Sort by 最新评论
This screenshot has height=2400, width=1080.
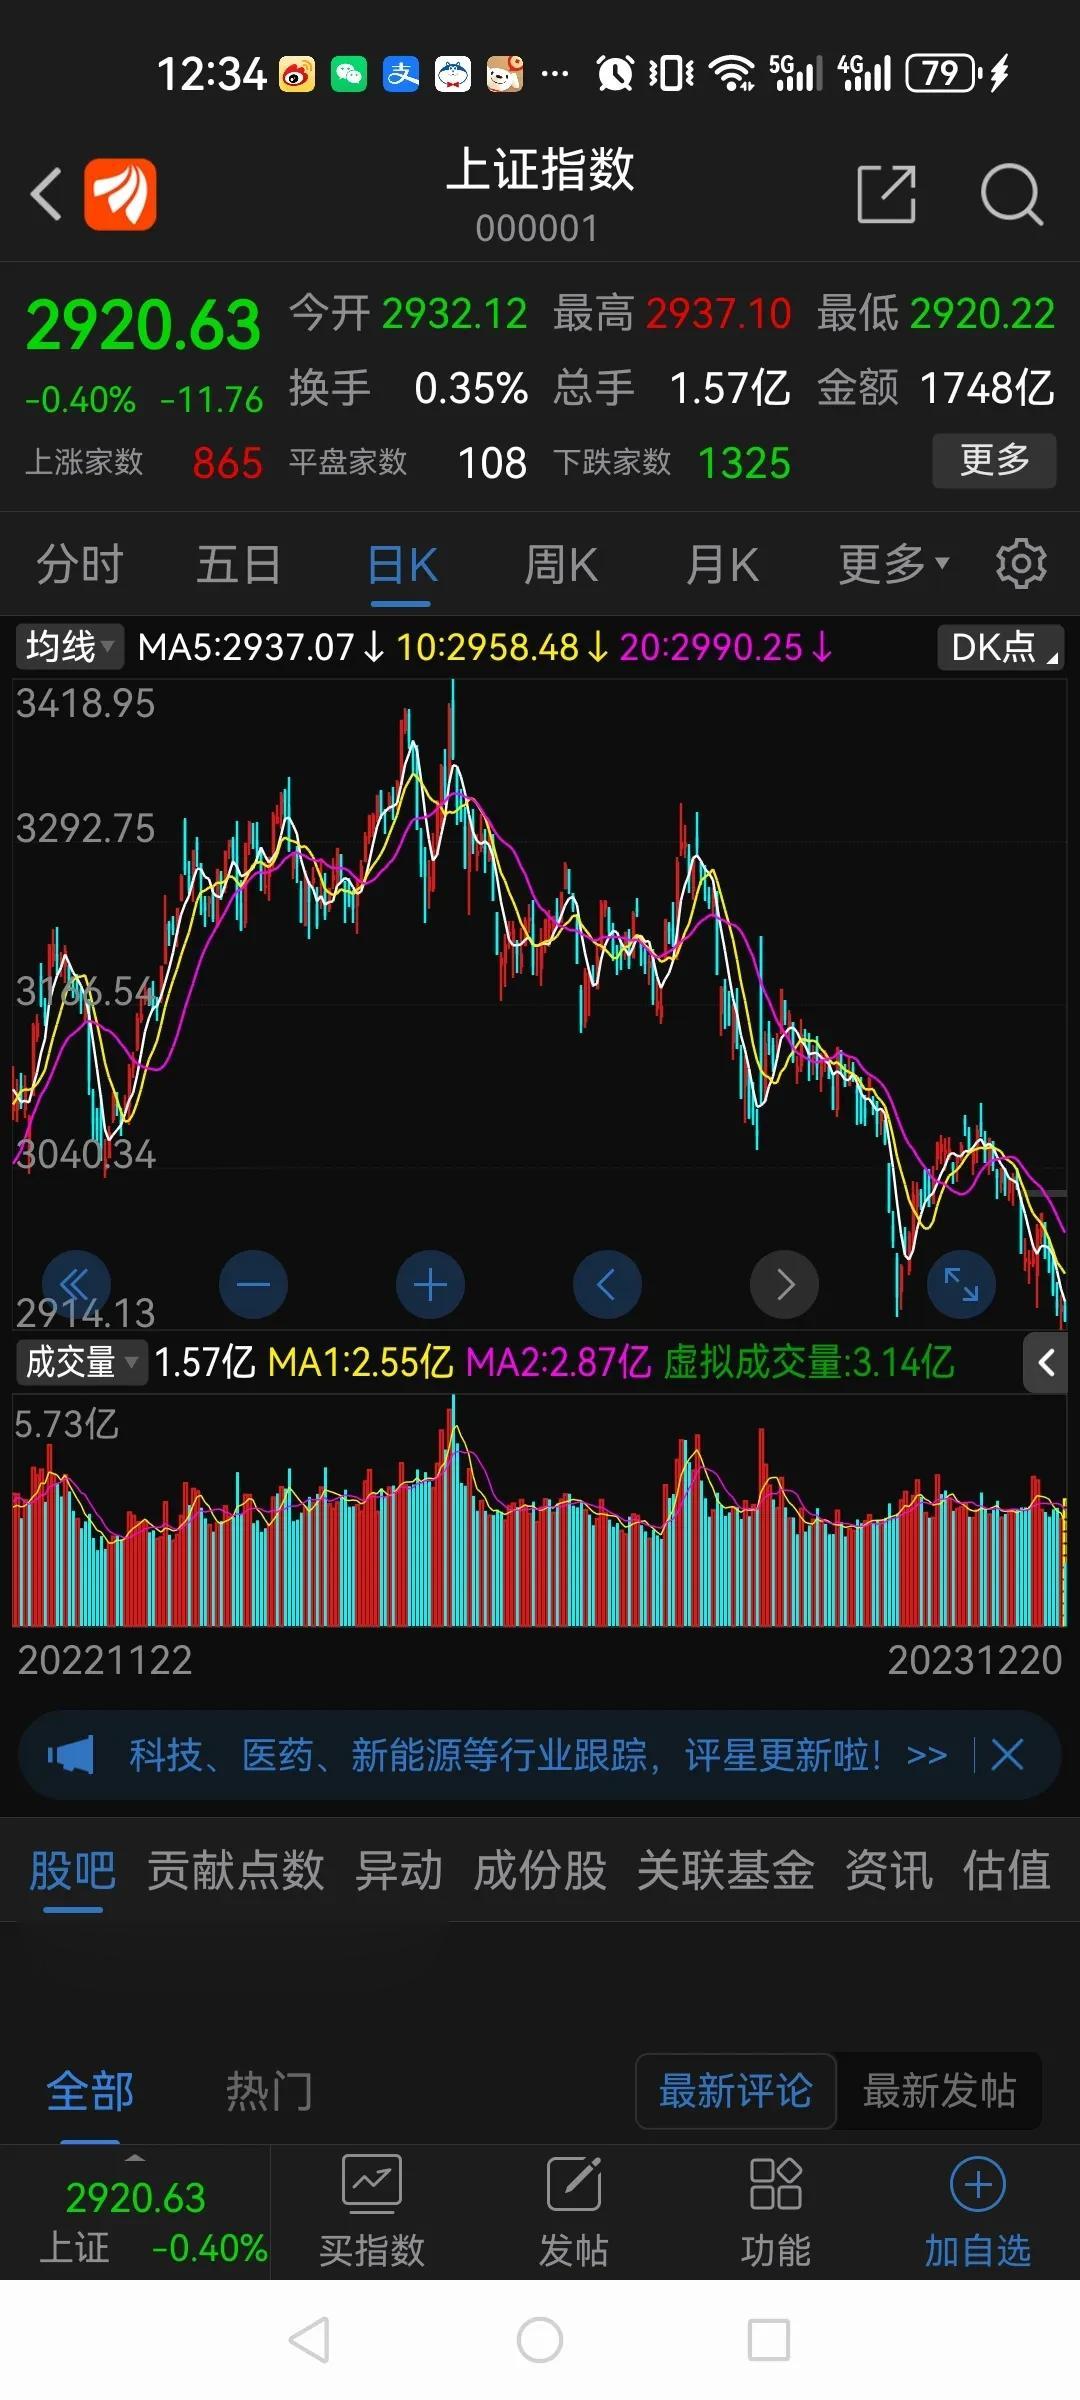click(735, 2091)
